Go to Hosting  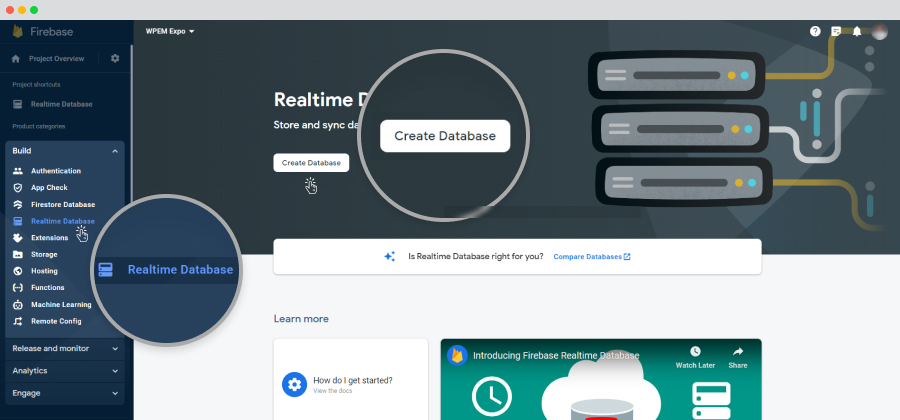coord(44,271)
